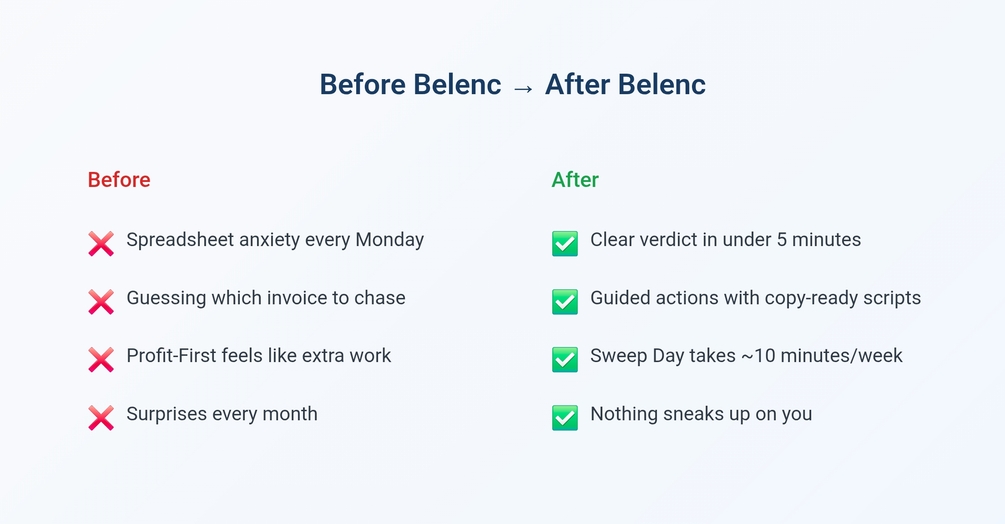Click green checkmark beside Nothing sneaks up
Viewport: 1005px width, 524px height.
(x=565, y=417)
